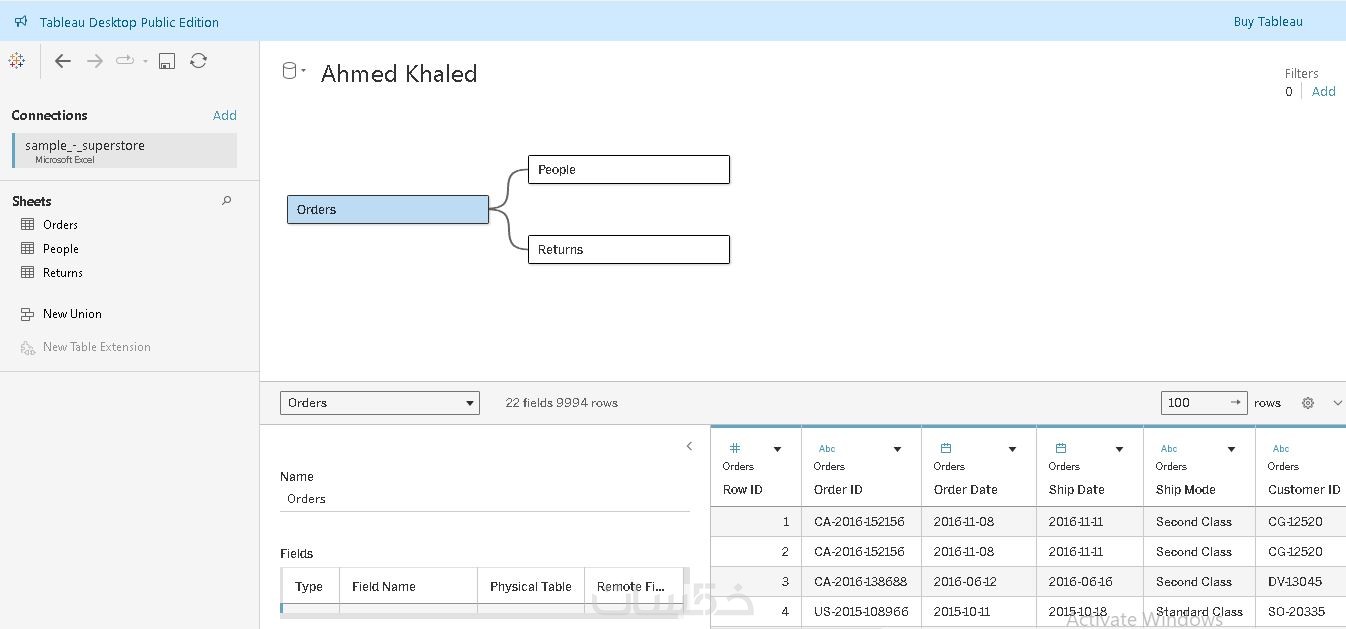This screenshot has height=629, width=1346.
Task: Click the megaphone icon in title banner
Action: coord(21,21)
